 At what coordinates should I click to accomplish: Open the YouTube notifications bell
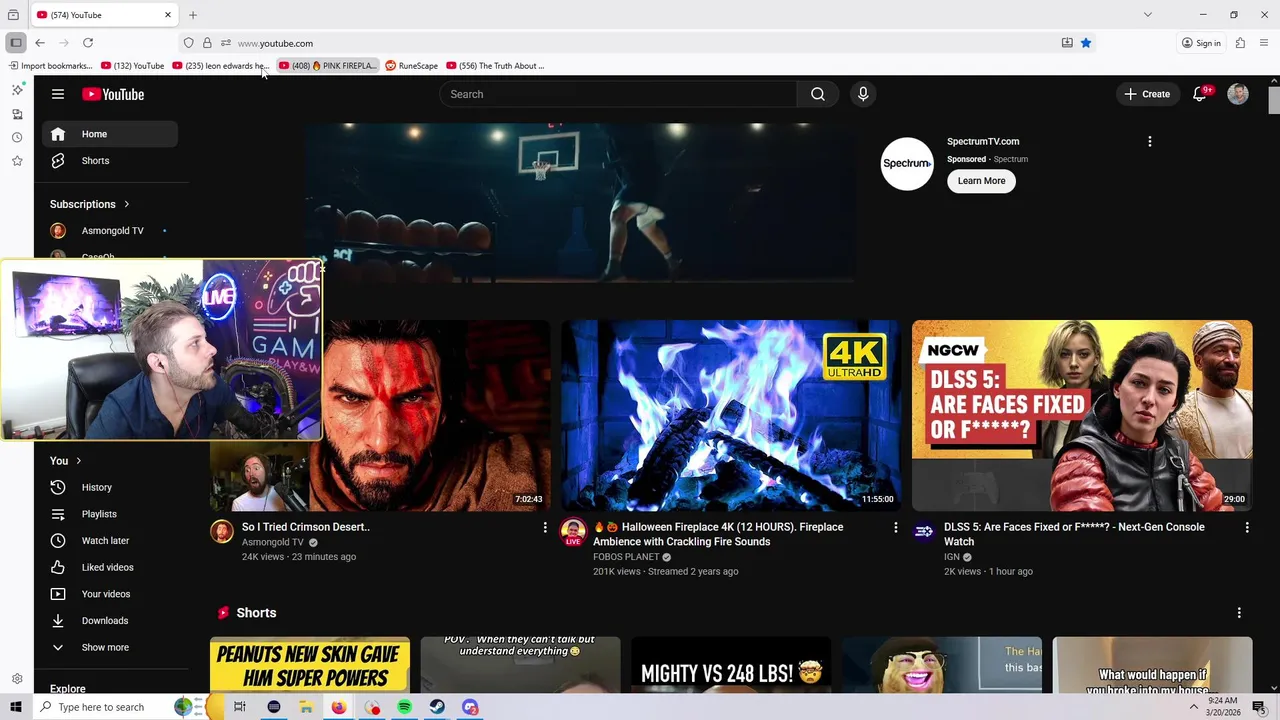click(x=1200, y=94)
